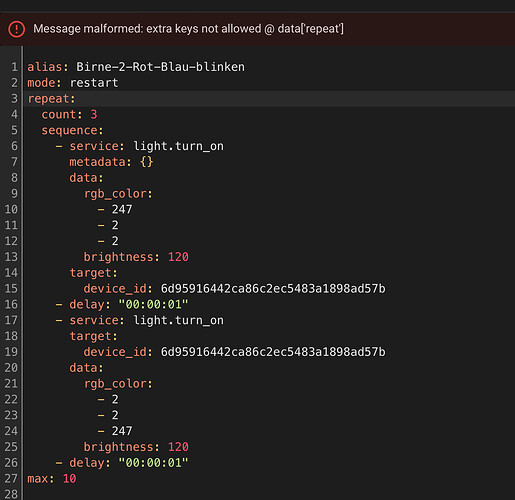Image resolution: width=515 pixels, height=500 pixels.
Task: Click the 247 value on line 24
Action: 122,431
